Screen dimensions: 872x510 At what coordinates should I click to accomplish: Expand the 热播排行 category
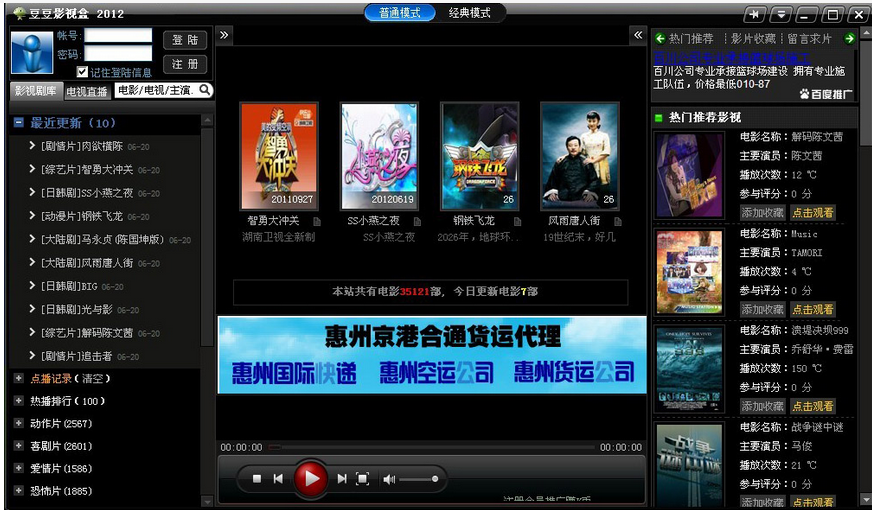(19, 400)
